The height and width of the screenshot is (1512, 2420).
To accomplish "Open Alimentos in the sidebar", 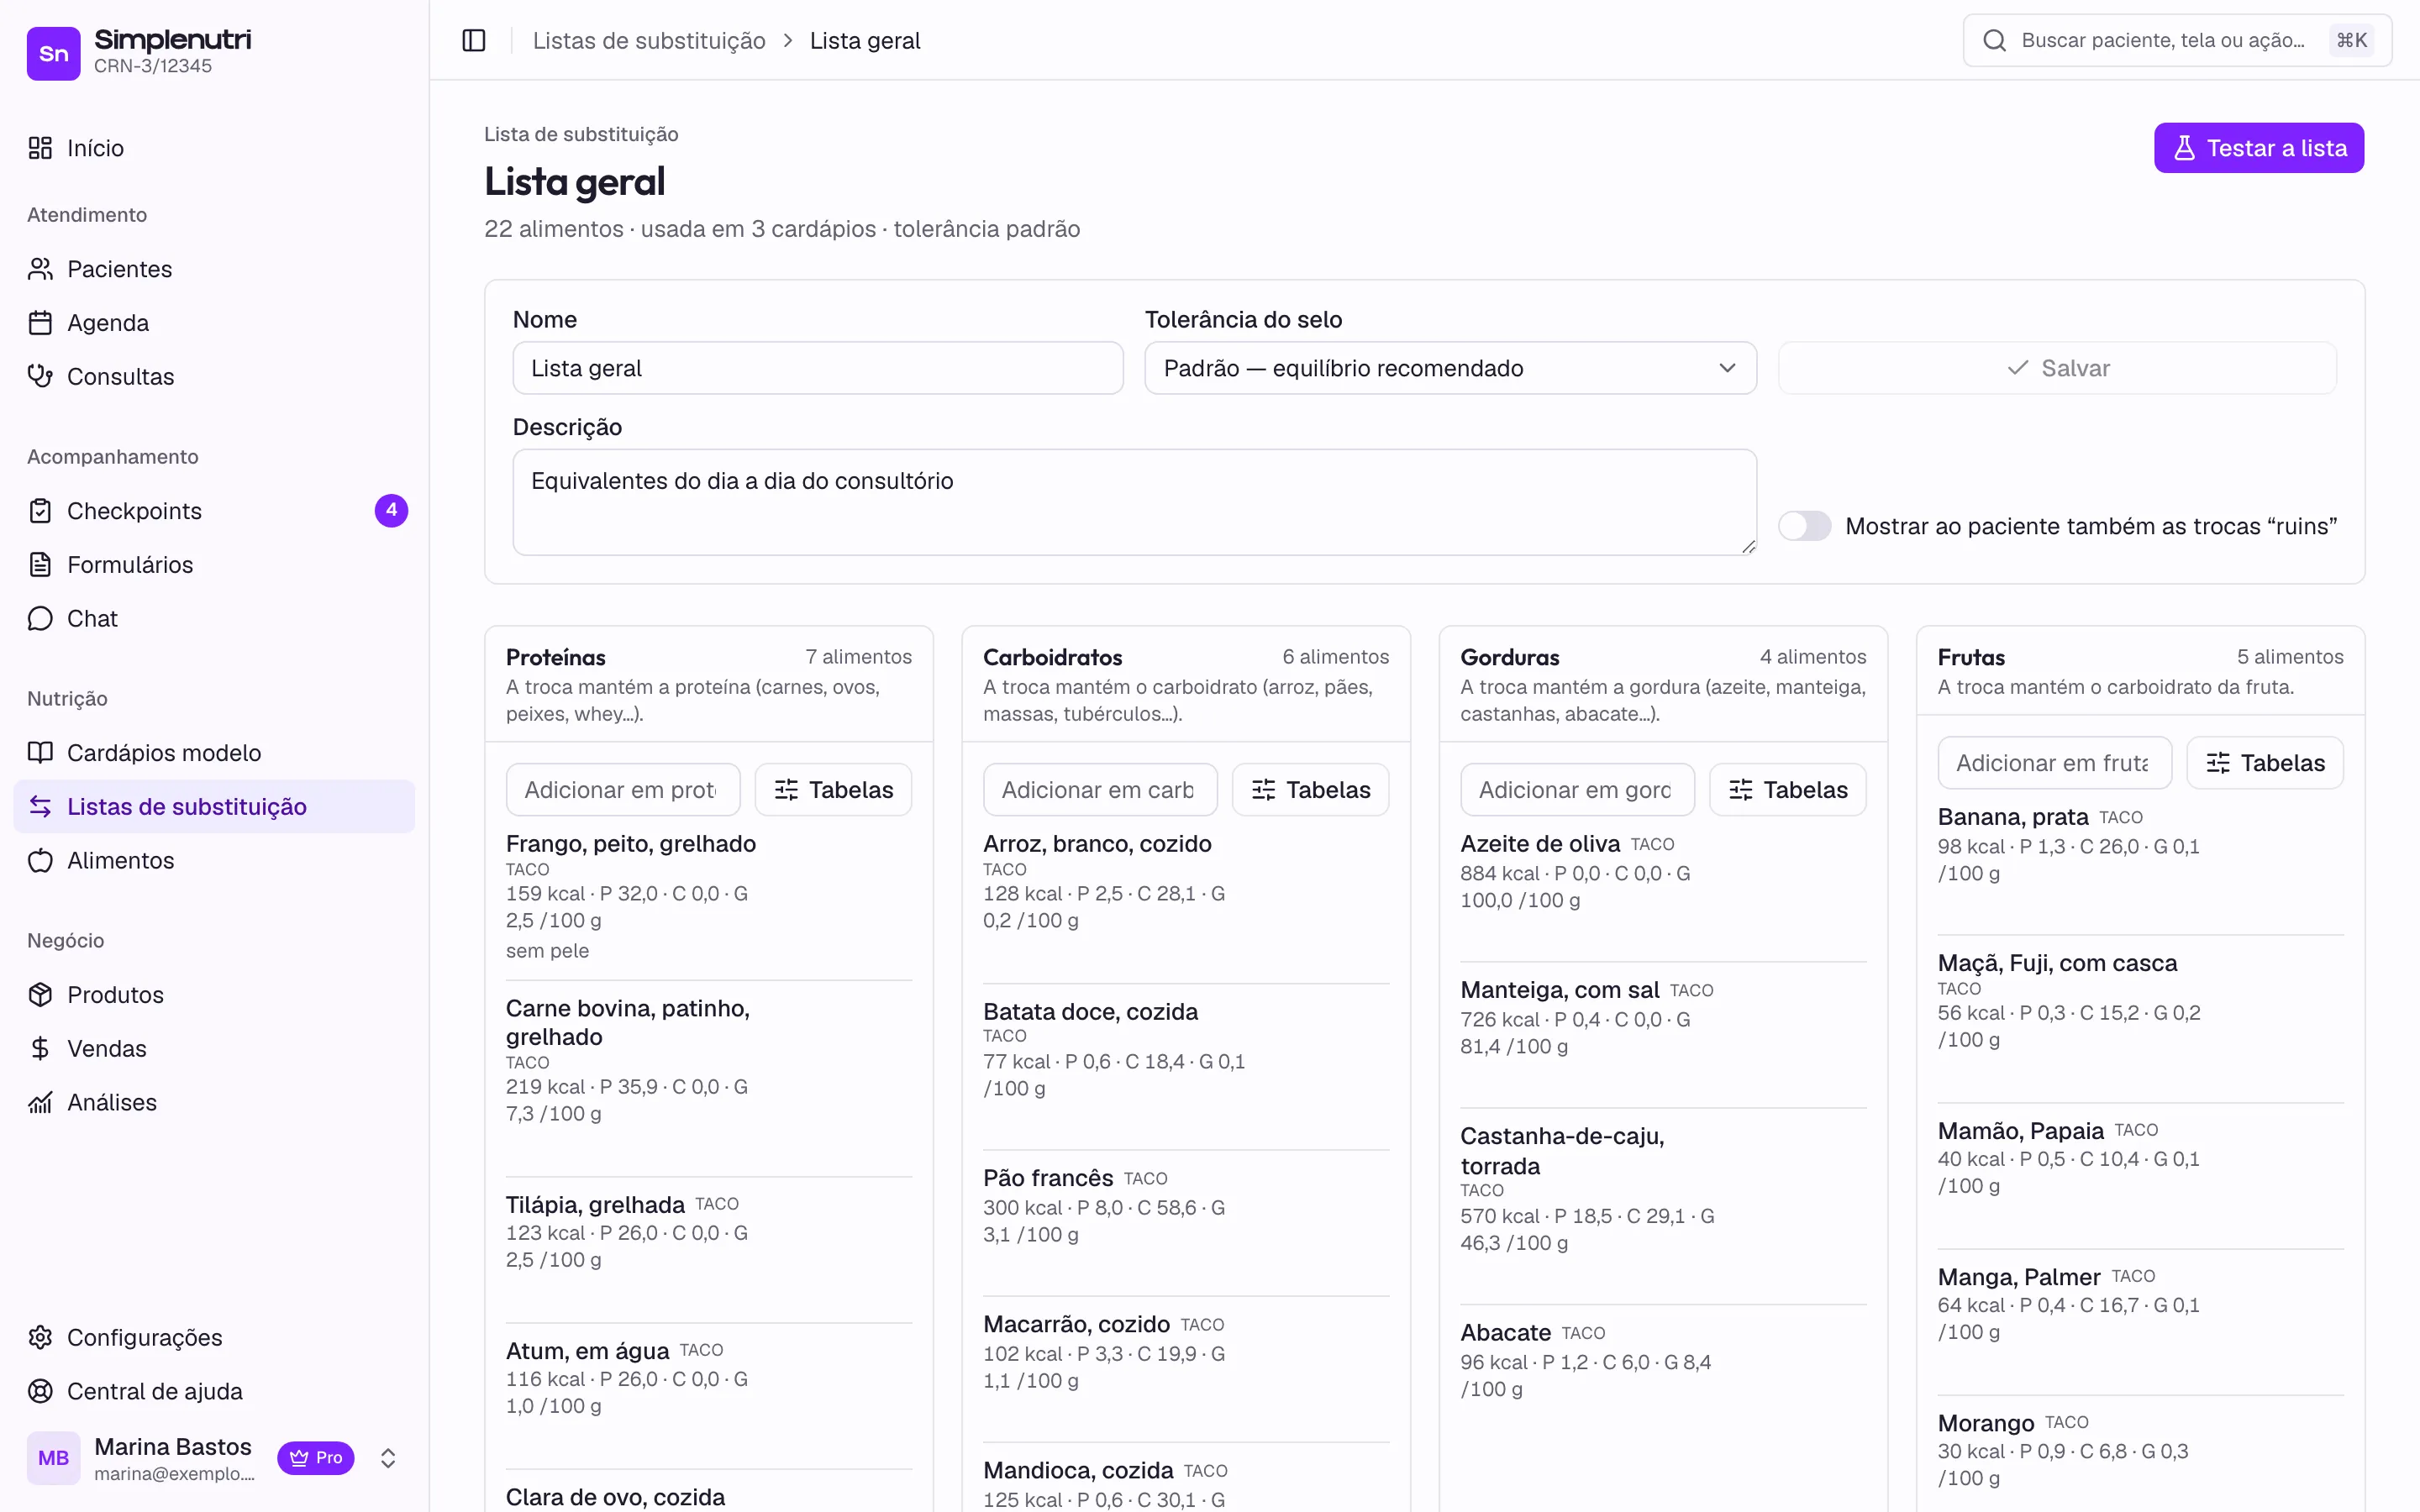I will click(214, 861).
